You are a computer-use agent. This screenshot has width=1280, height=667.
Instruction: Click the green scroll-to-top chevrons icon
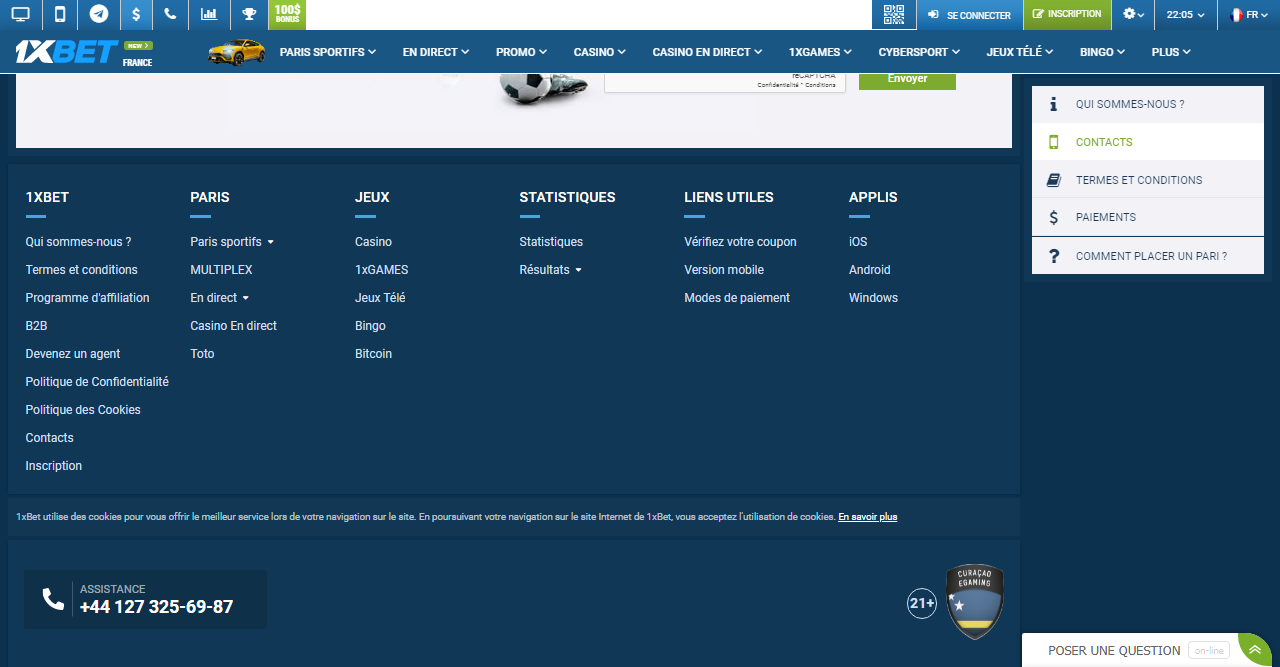point(1255,649)
